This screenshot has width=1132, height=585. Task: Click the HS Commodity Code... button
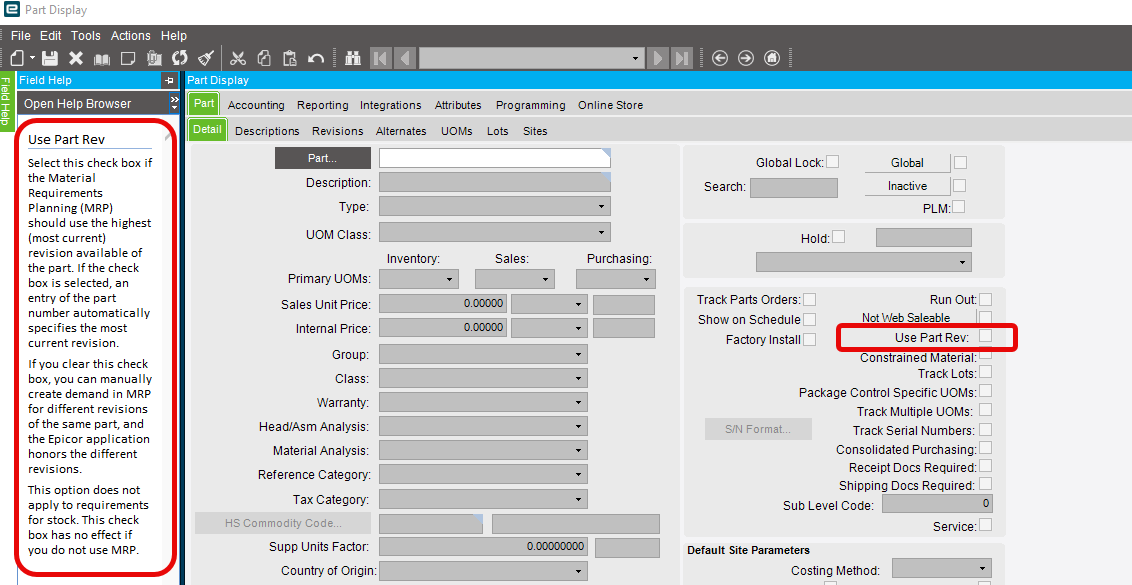(x=283, y=523)
